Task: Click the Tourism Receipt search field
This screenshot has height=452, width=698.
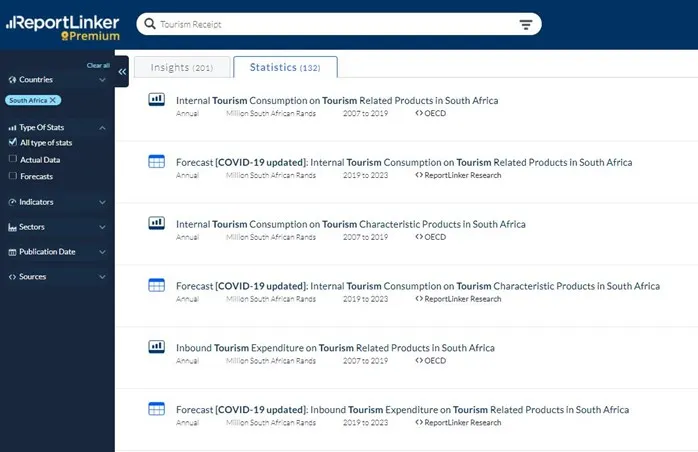Action: pos(330,24)
